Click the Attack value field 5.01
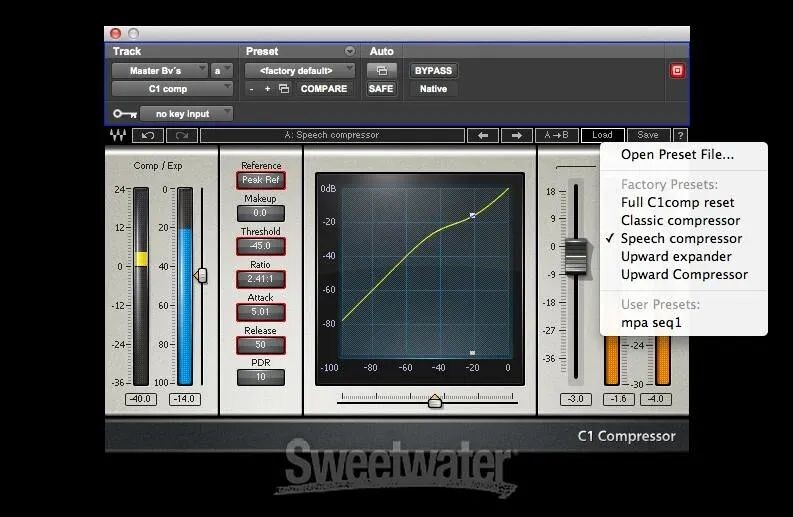 260,312
